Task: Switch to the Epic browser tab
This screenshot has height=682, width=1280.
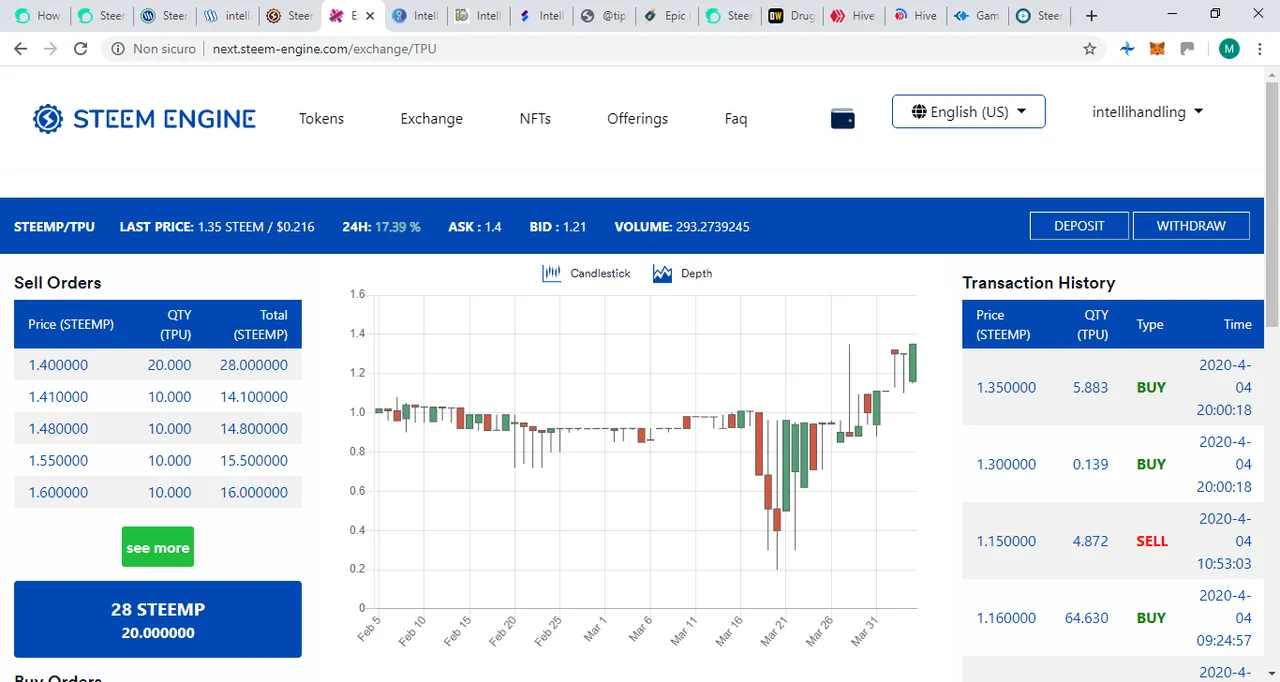Action: [x=665, y=16]
